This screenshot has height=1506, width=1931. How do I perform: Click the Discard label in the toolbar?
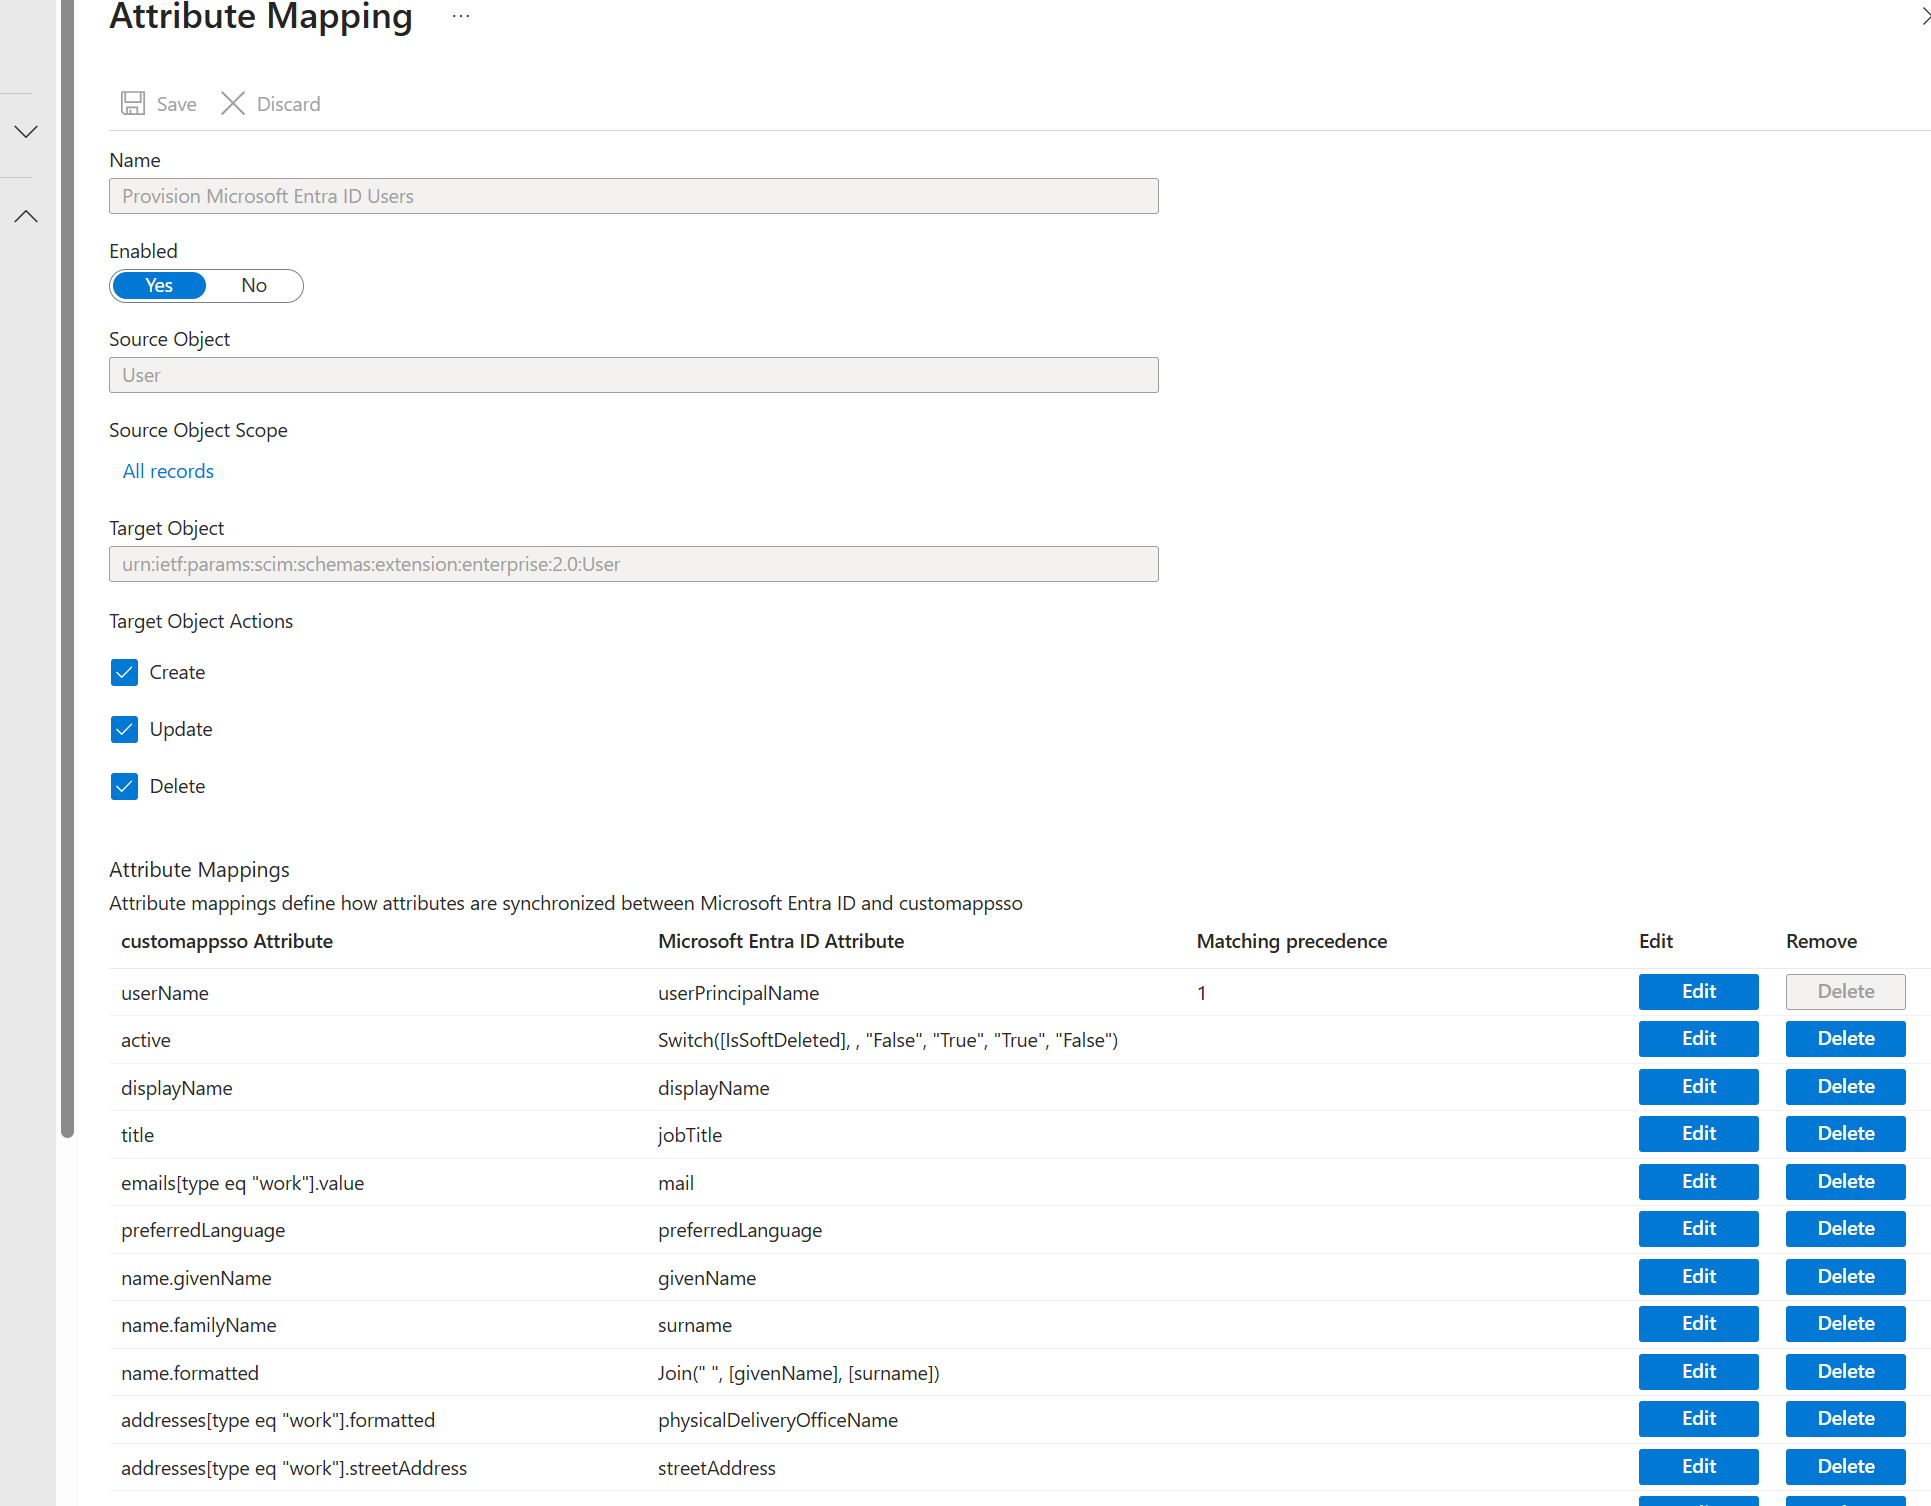(289, 104)
